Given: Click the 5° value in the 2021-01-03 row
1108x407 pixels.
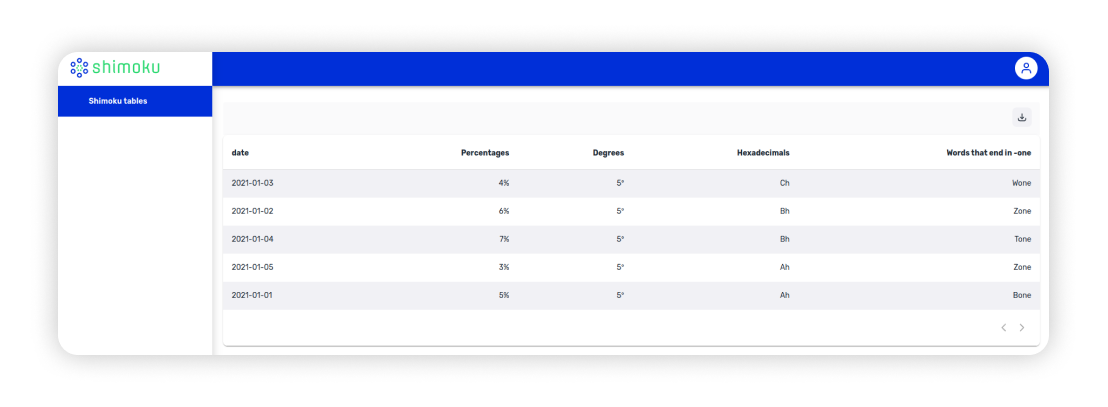Looking at the screenshot, I should pos(620,183).
